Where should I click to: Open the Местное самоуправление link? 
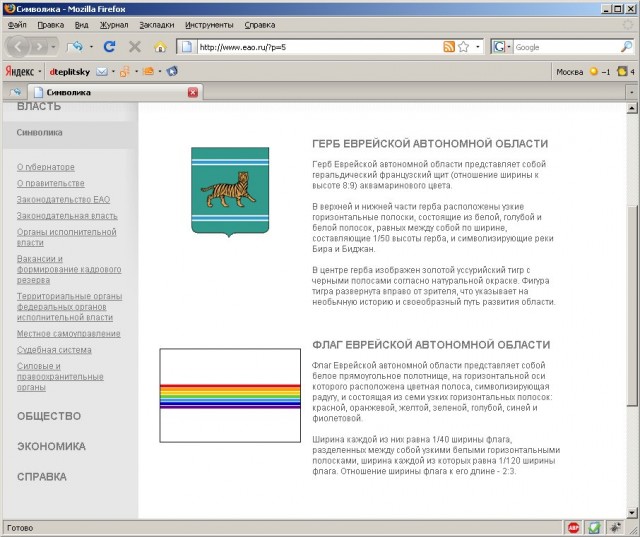(x=69, y=334)
